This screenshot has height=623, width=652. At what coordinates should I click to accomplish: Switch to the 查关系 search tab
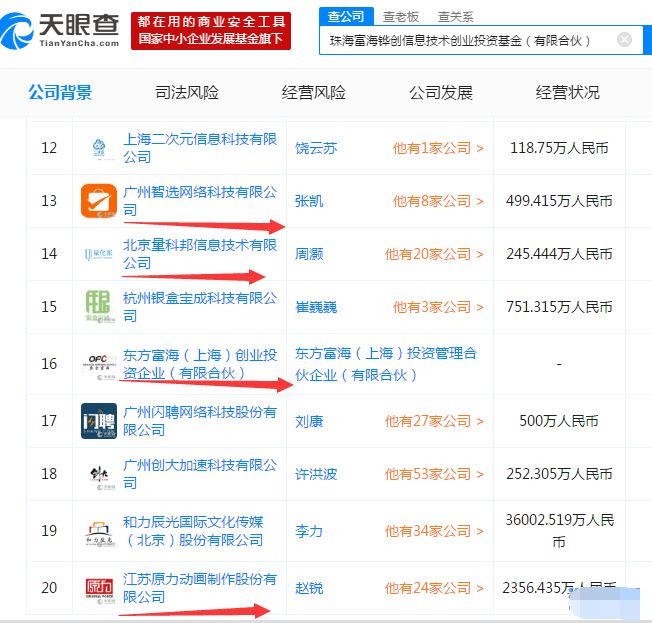tap(456, 17)
